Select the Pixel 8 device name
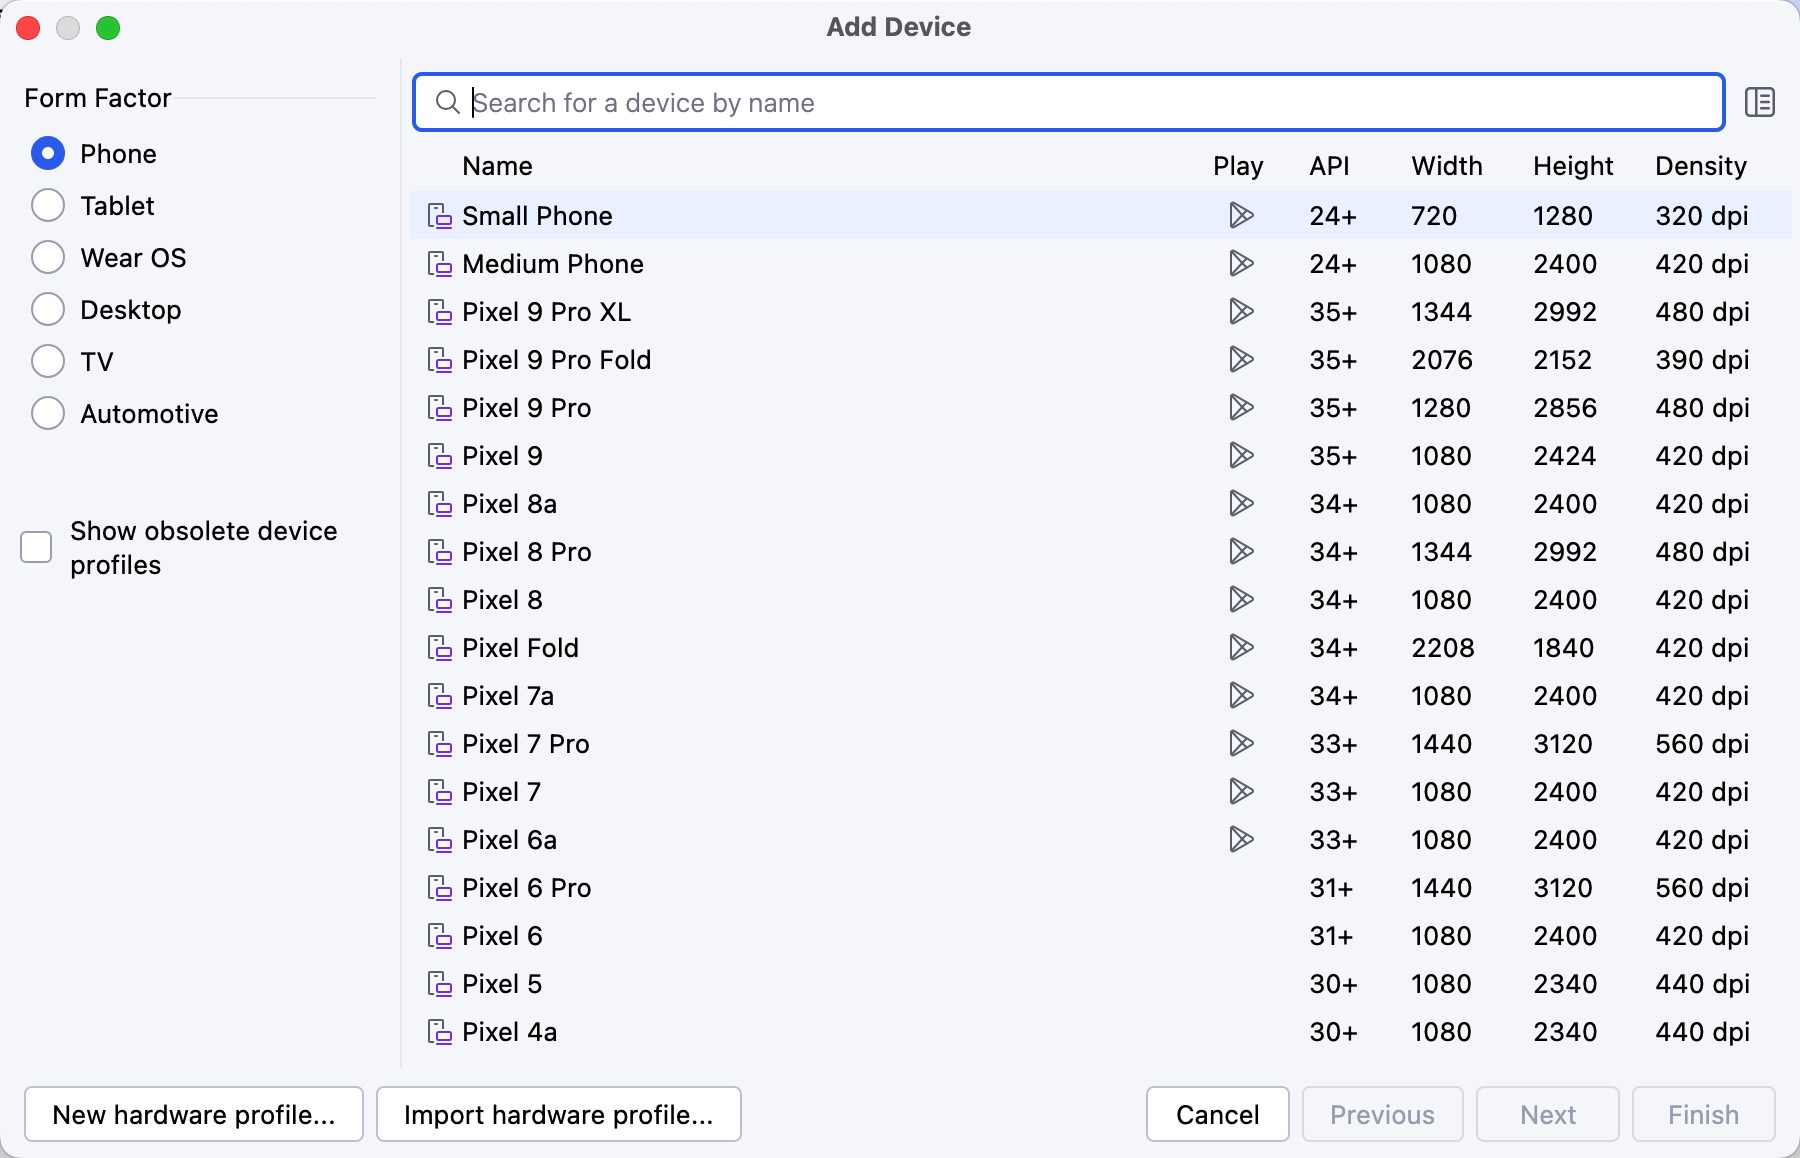 click(x=502, y=600)
